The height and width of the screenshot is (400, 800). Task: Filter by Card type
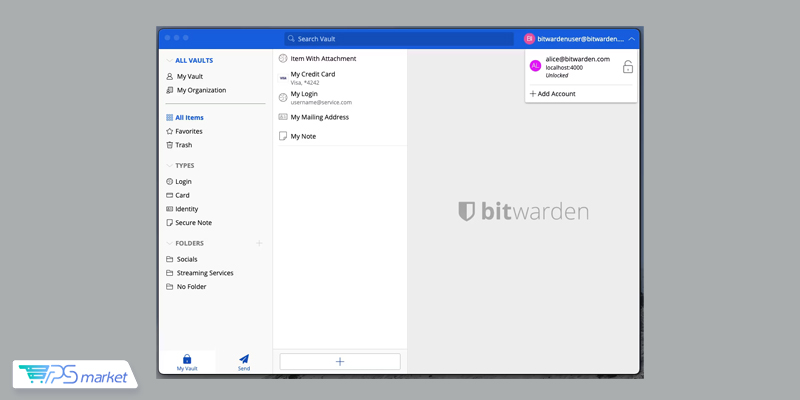point(182,195)
